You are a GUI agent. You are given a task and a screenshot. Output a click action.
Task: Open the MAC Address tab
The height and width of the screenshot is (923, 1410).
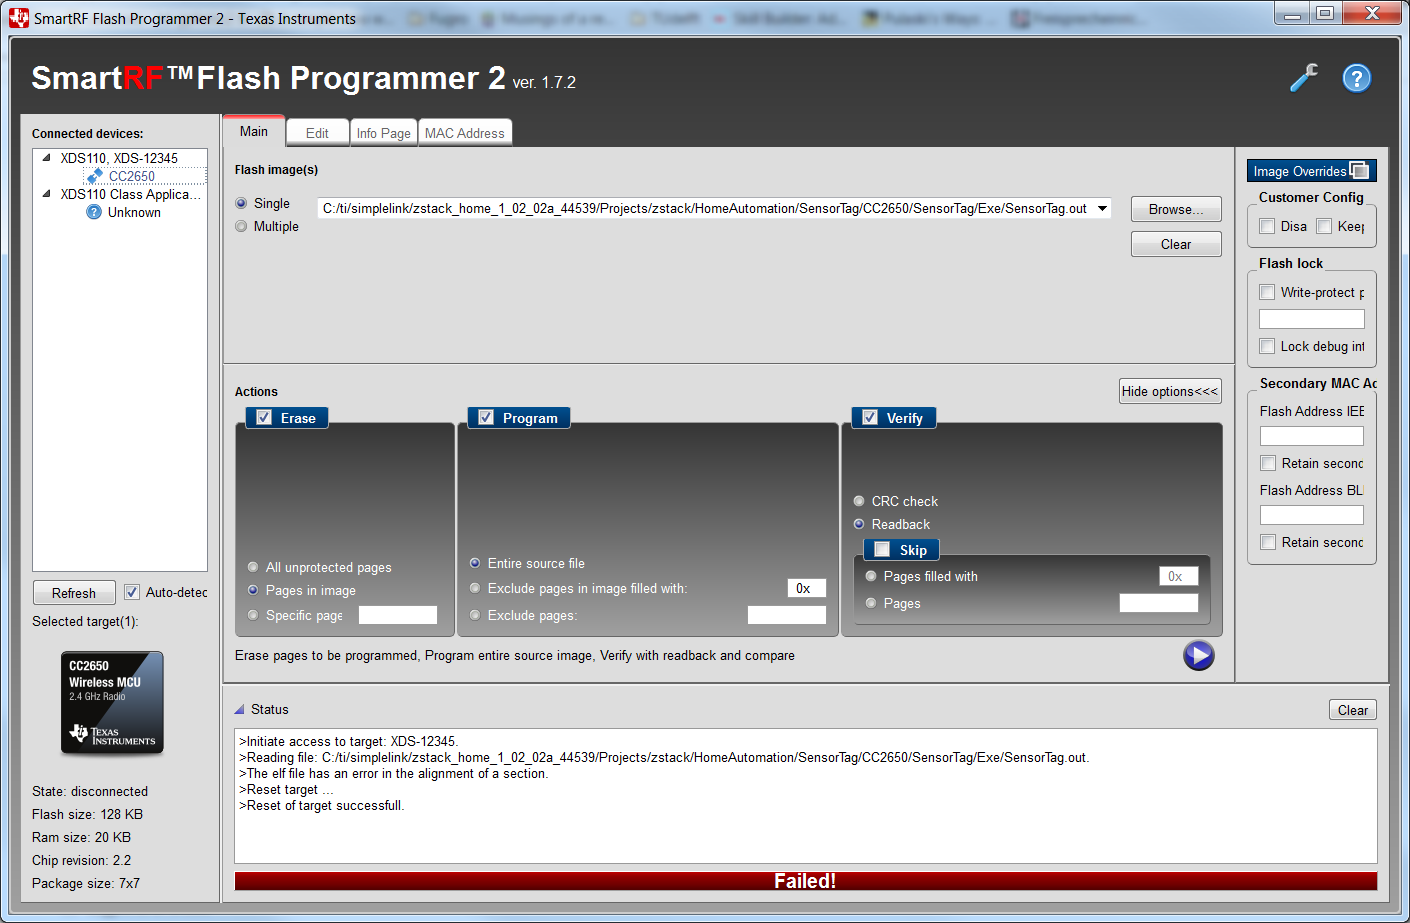(x=465, y=133)
